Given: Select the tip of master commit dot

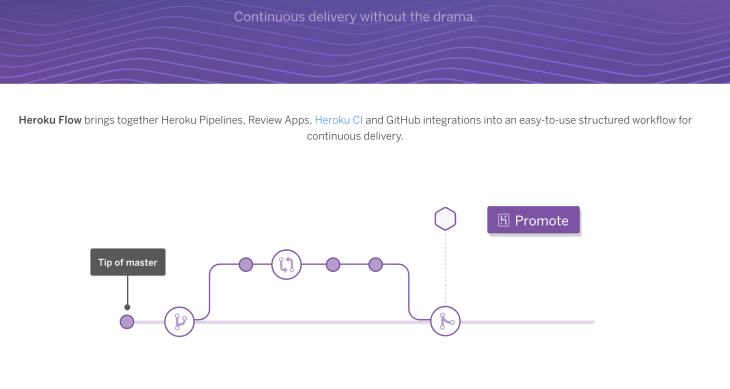Looking at the screenshot, I should (127, 322).
